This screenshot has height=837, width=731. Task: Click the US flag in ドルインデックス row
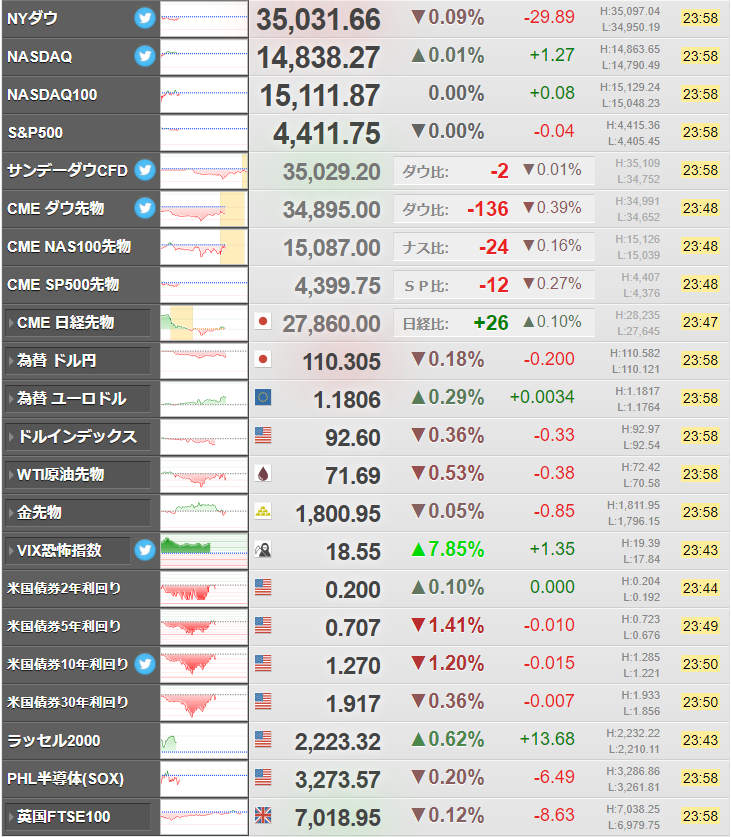point(263,436)
